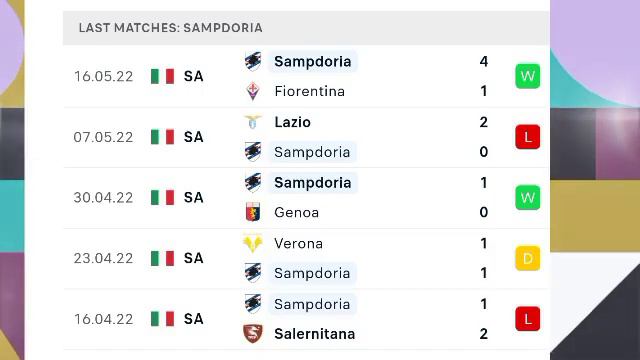Click green W badge for Fiorentina match
The height and width of the screenshot is (360, 640).
(527, 76)
